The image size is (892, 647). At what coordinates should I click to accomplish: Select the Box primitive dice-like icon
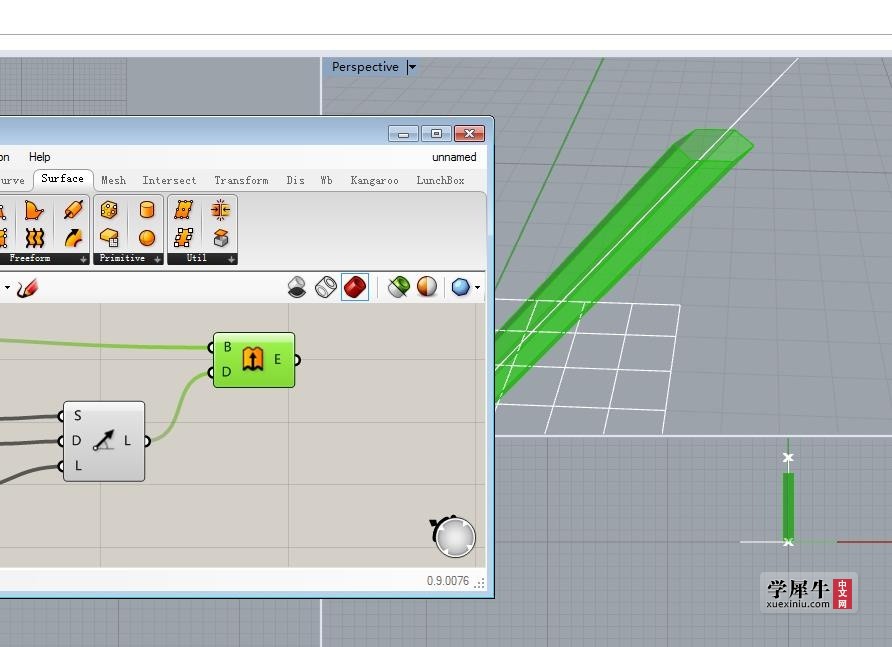(x=109, y=210)
